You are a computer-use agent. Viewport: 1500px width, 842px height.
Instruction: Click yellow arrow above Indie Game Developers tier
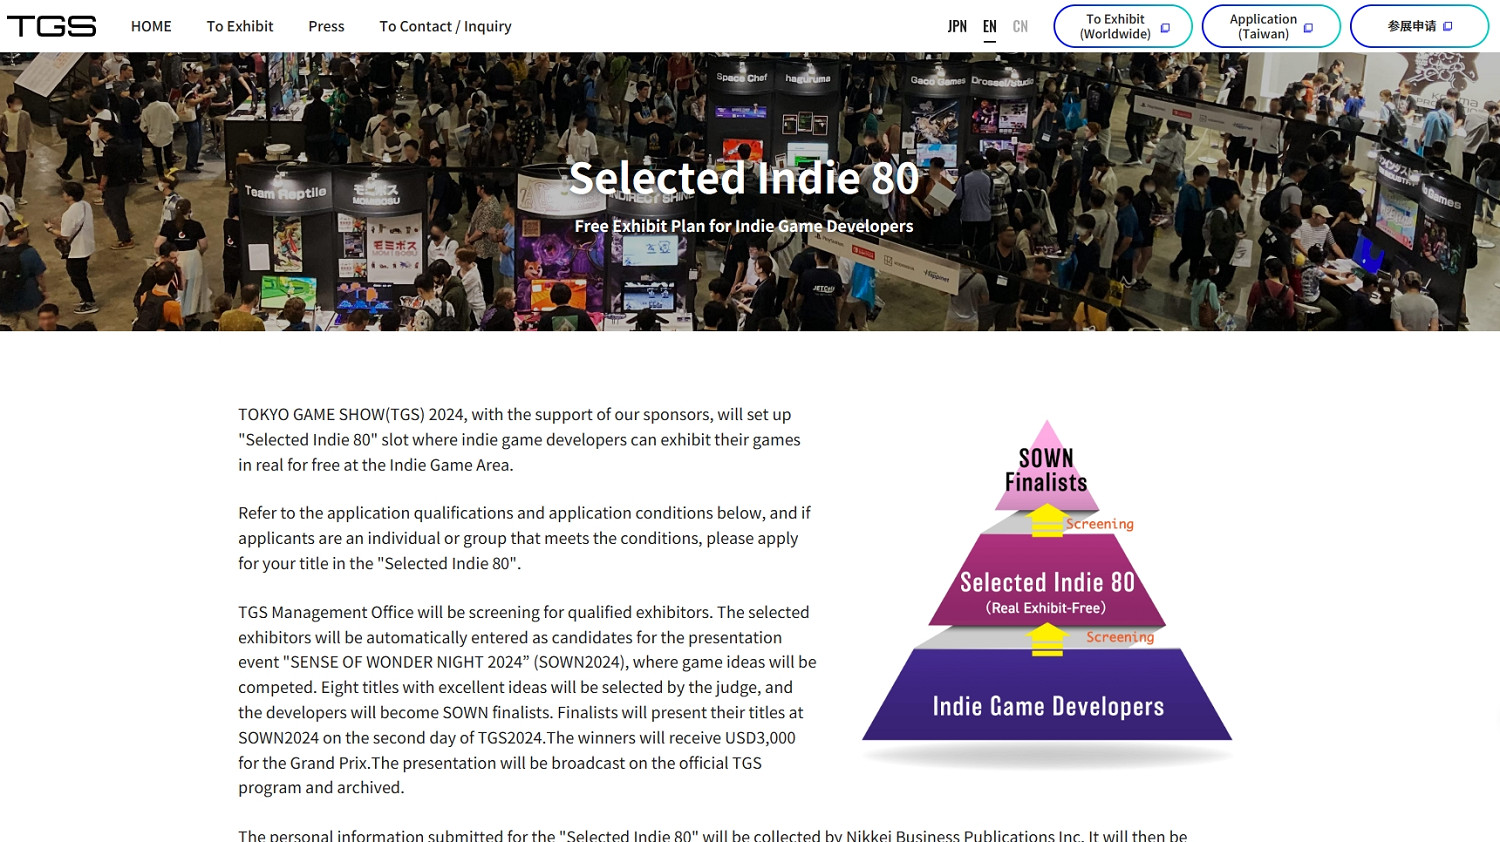pyautogui.click(x=1047, y=639)
